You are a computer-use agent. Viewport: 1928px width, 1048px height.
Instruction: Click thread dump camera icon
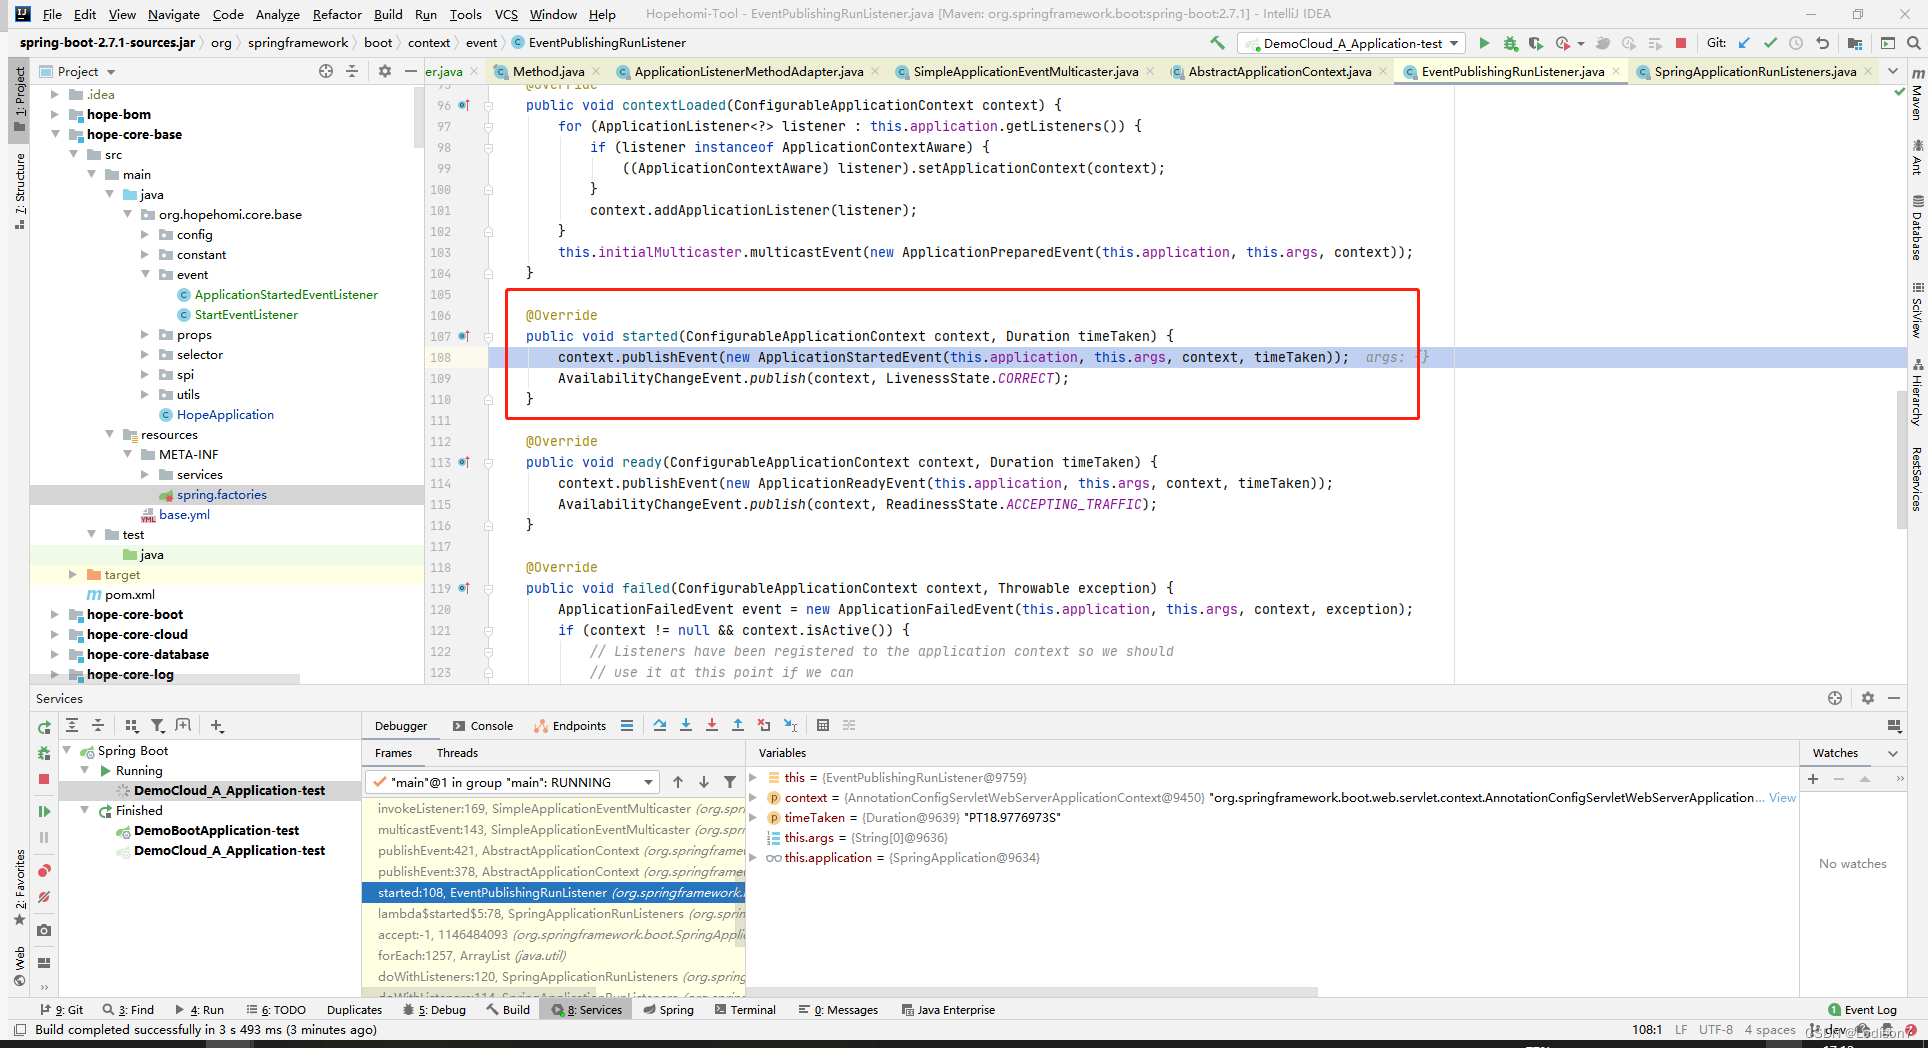44,930
